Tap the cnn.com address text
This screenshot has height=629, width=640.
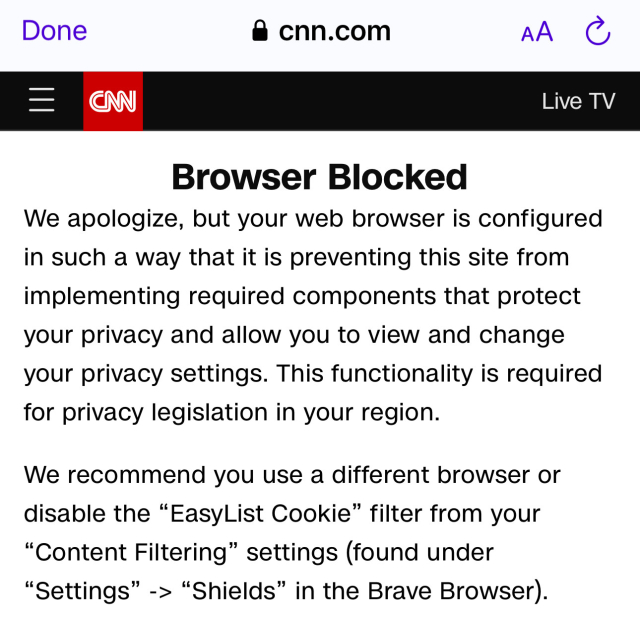334,31
